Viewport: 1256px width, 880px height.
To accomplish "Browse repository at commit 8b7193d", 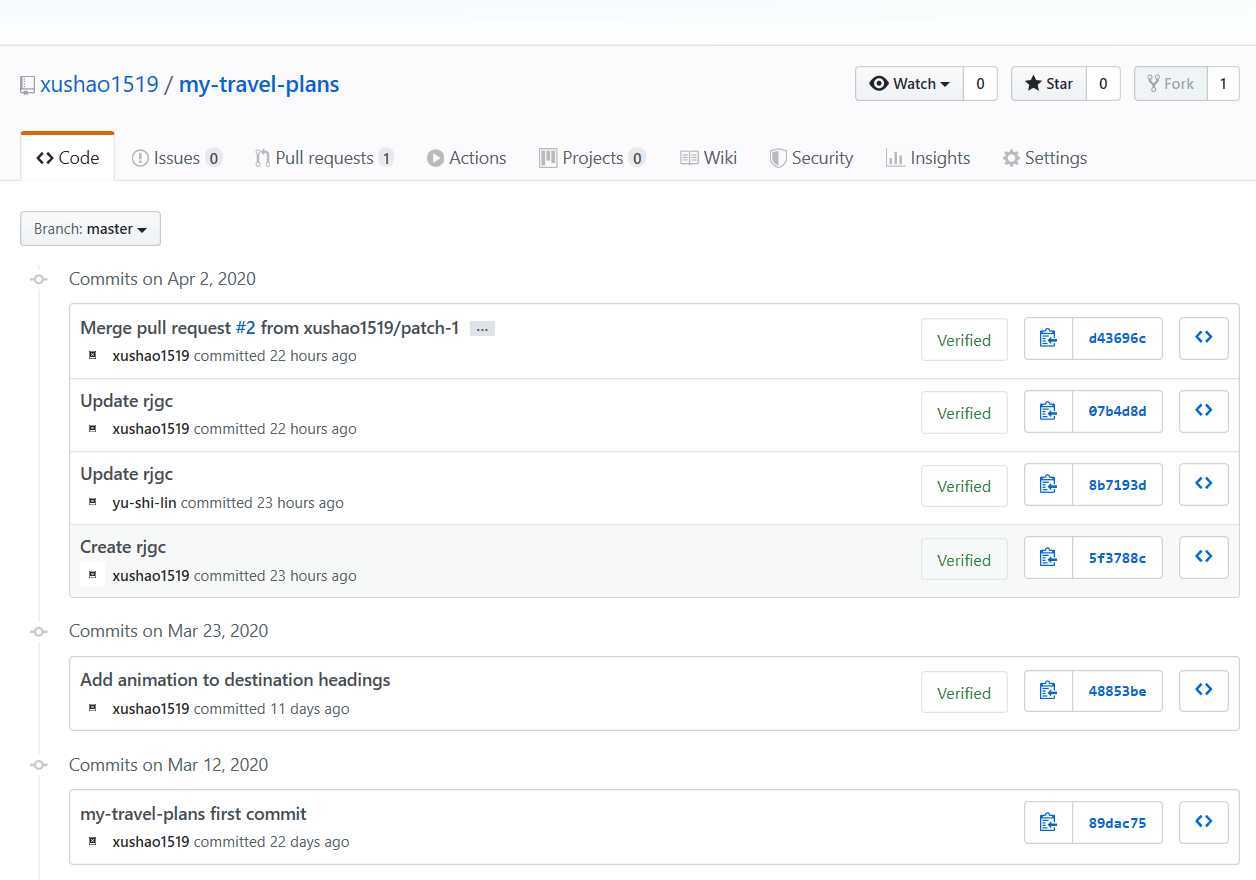I will [1204, 484].
